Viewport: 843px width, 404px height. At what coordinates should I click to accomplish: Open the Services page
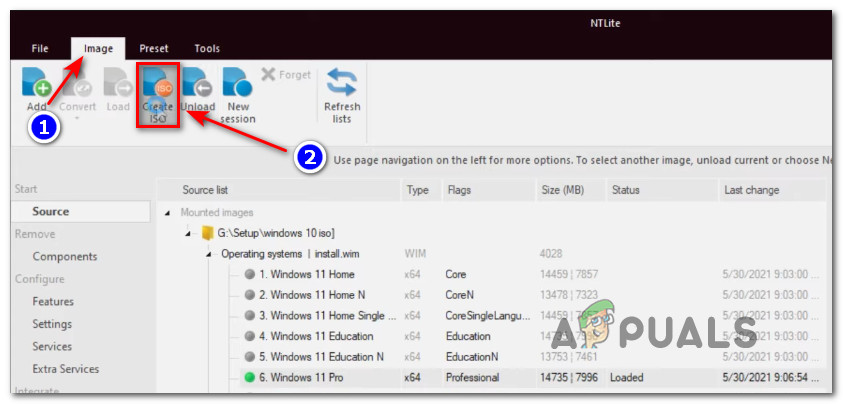(x=52, y=347)
